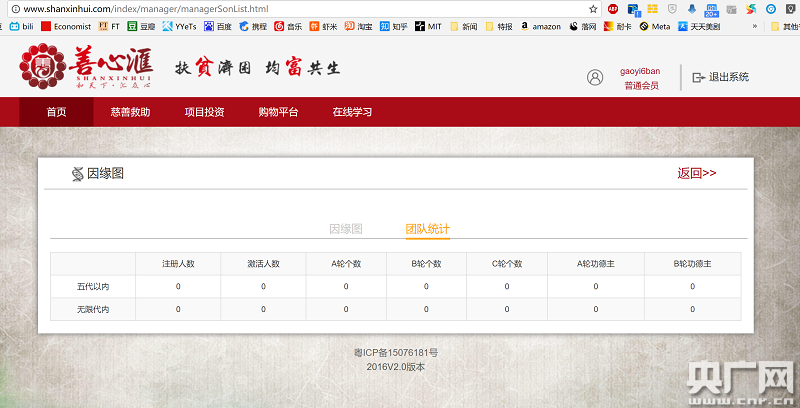Open the MIT bookmark
The height and width of the screenshot is (408, 800).
click(427, 27)
